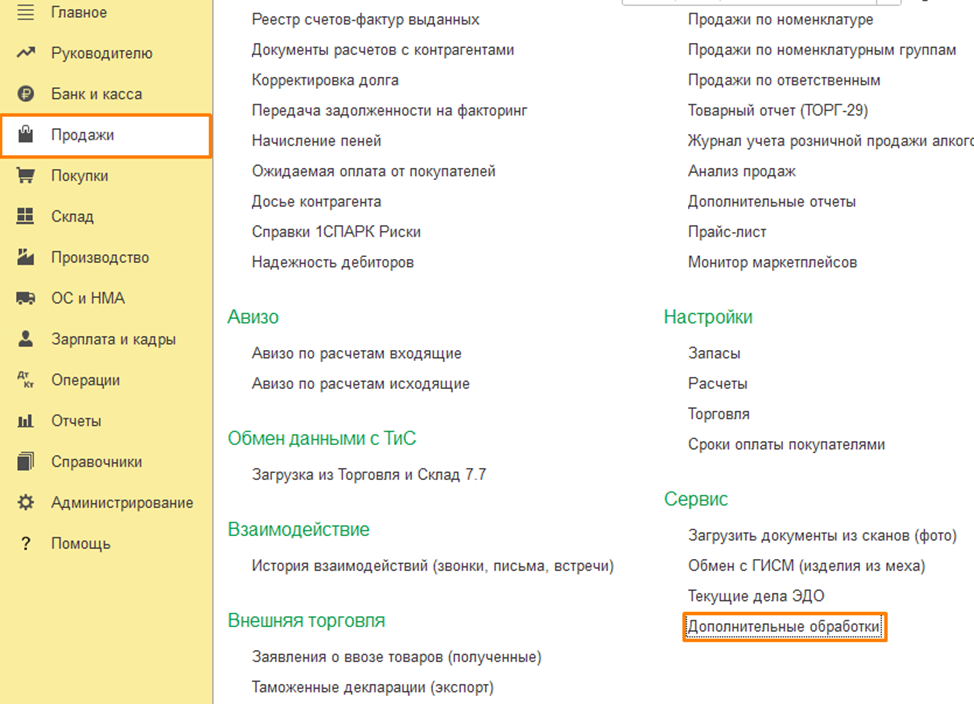Click the truck icon for ОС и НМА
This screenshot has height=704, width=974.
pyautogui.click(x=26, y=299)
